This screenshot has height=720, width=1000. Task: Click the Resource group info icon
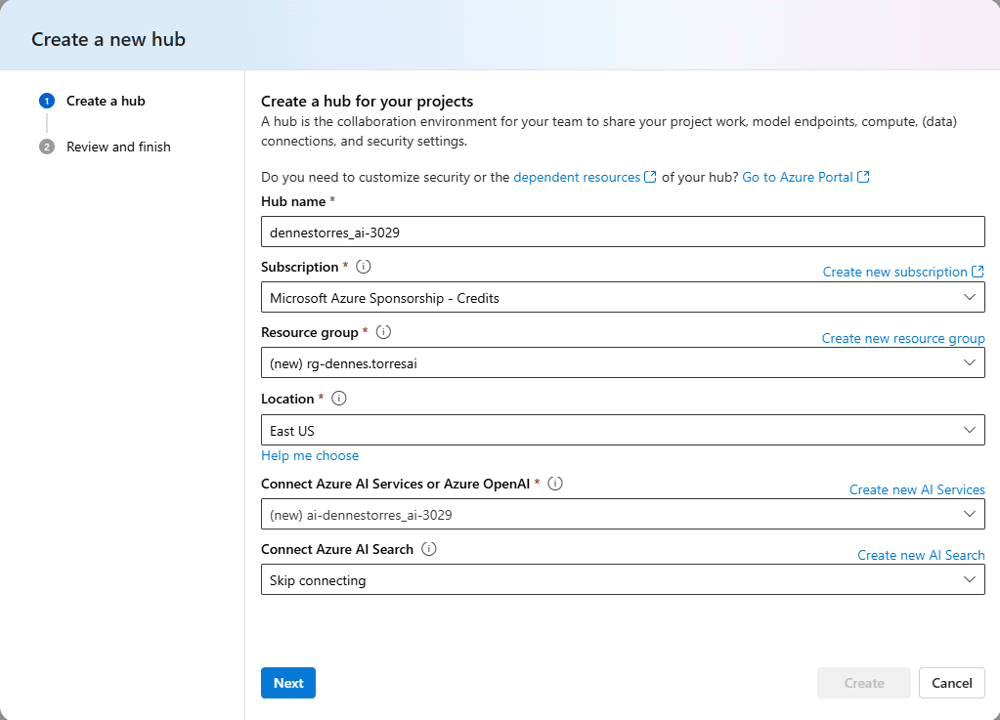[383, 332]
